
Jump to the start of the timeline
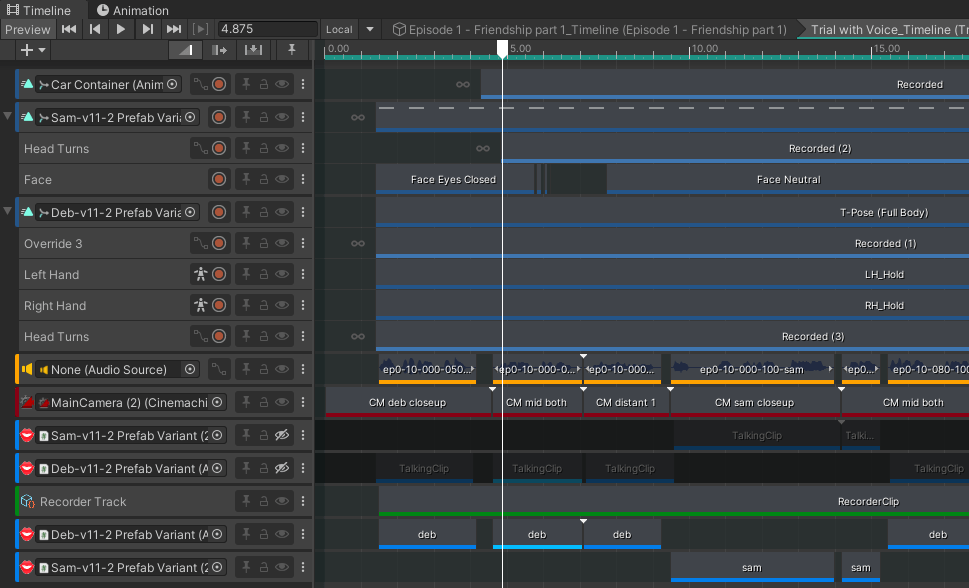pyautogui.click(x=69, y=30)
